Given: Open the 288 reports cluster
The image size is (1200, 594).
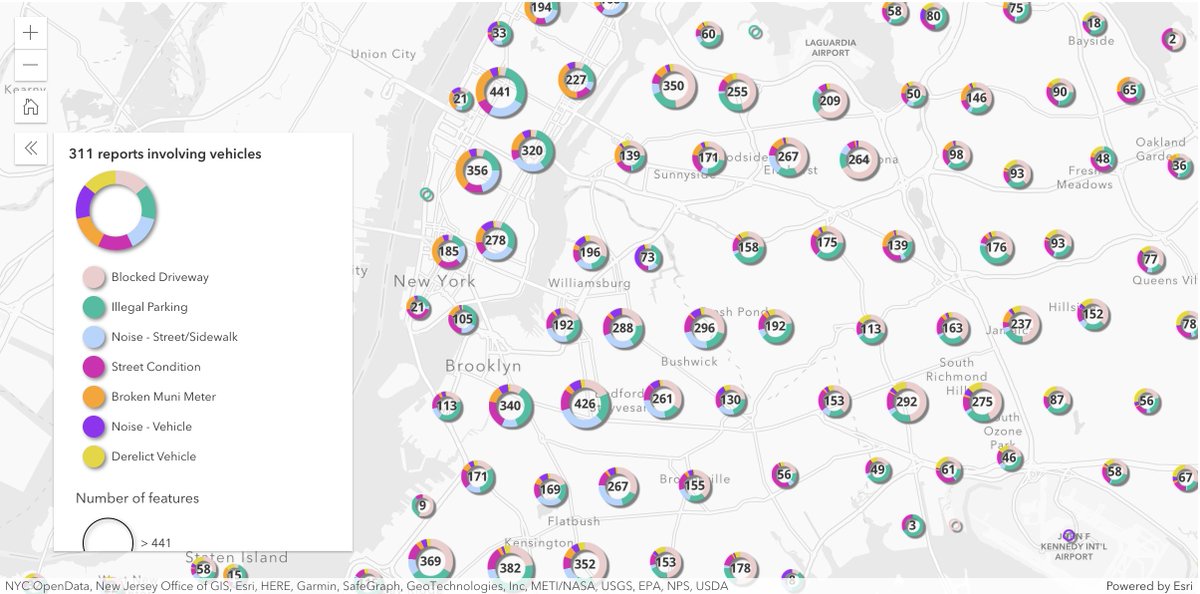Looking at the screenshot, I should 623,328.
